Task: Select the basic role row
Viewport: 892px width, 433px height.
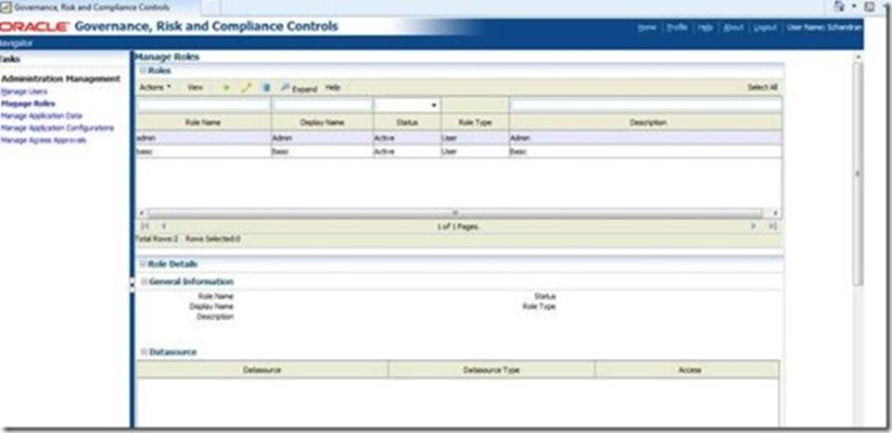Action: (x=459, y=152)
